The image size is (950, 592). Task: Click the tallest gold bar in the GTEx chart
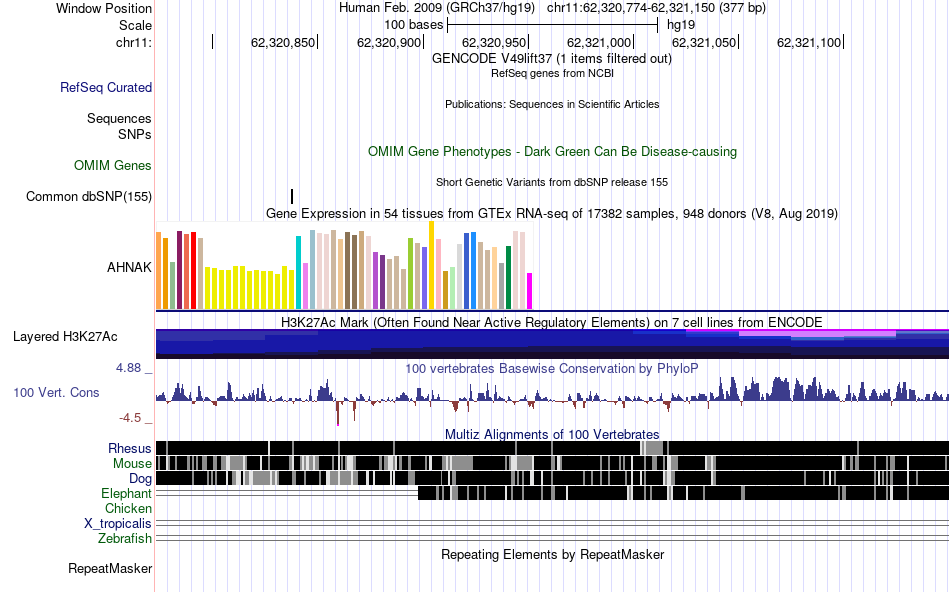(432, 265)
